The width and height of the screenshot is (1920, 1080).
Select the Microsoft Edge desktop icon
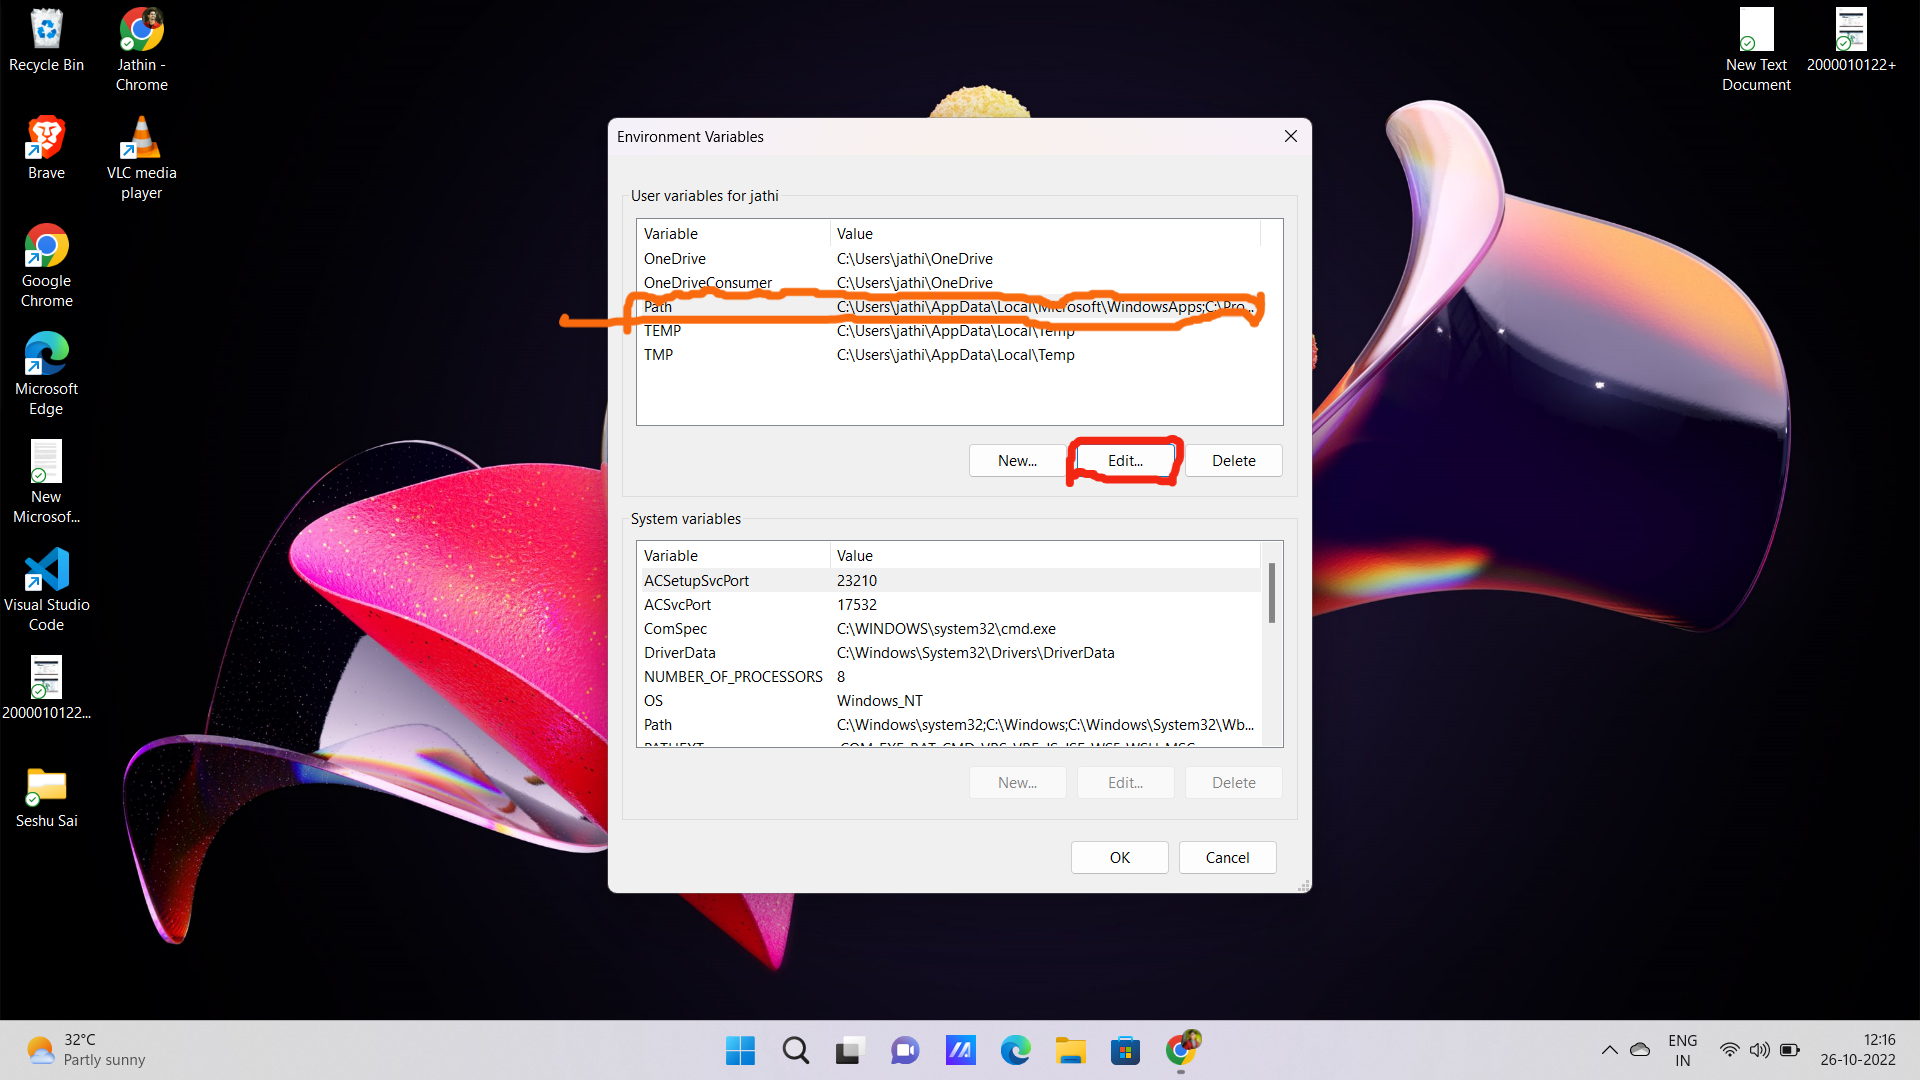tap(46, 374)
